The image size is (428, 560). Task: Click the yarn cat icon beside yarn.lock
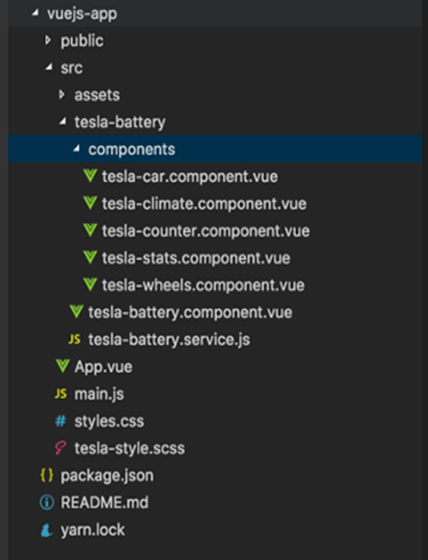coord(47,530)
